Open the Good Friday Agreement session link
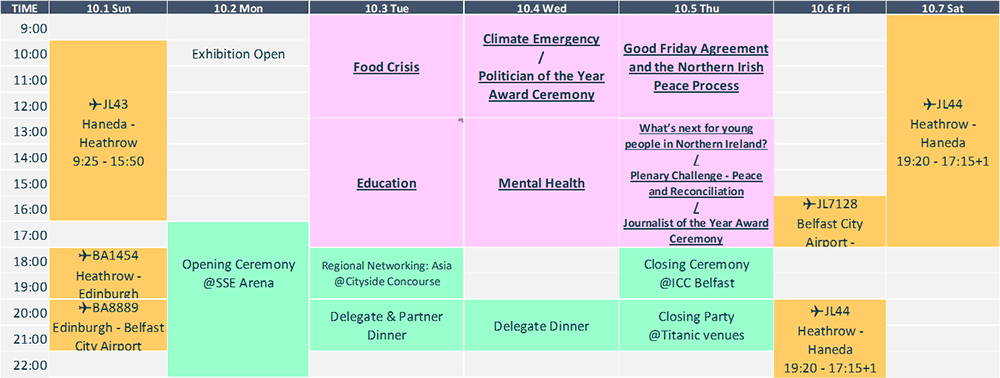1000x378 pixels. click(x=696, y=67)
